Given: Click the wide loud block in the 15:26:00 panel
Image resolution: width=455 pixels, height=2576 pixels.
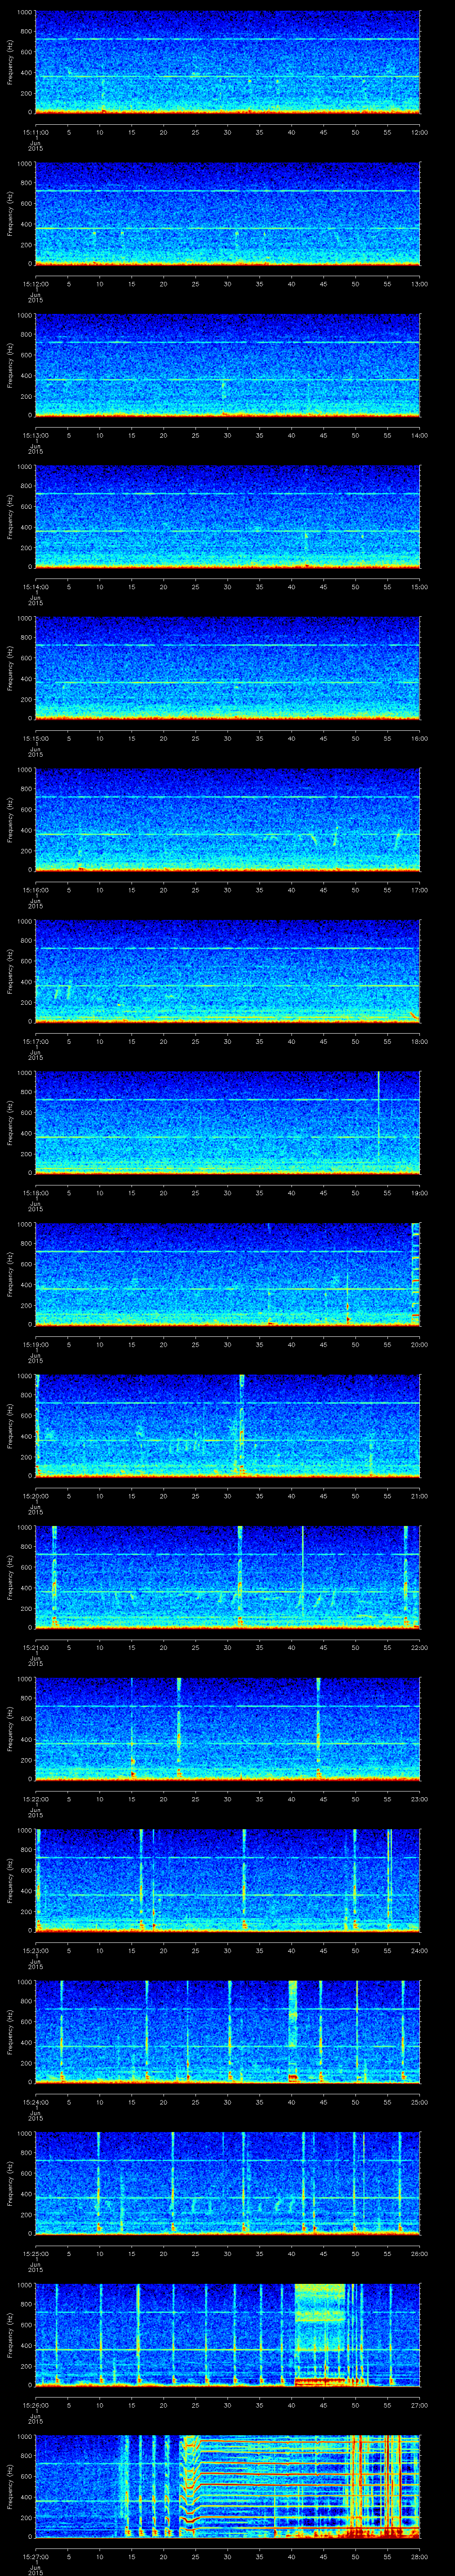Looking at the screenshot, I should pos(320,2335).
